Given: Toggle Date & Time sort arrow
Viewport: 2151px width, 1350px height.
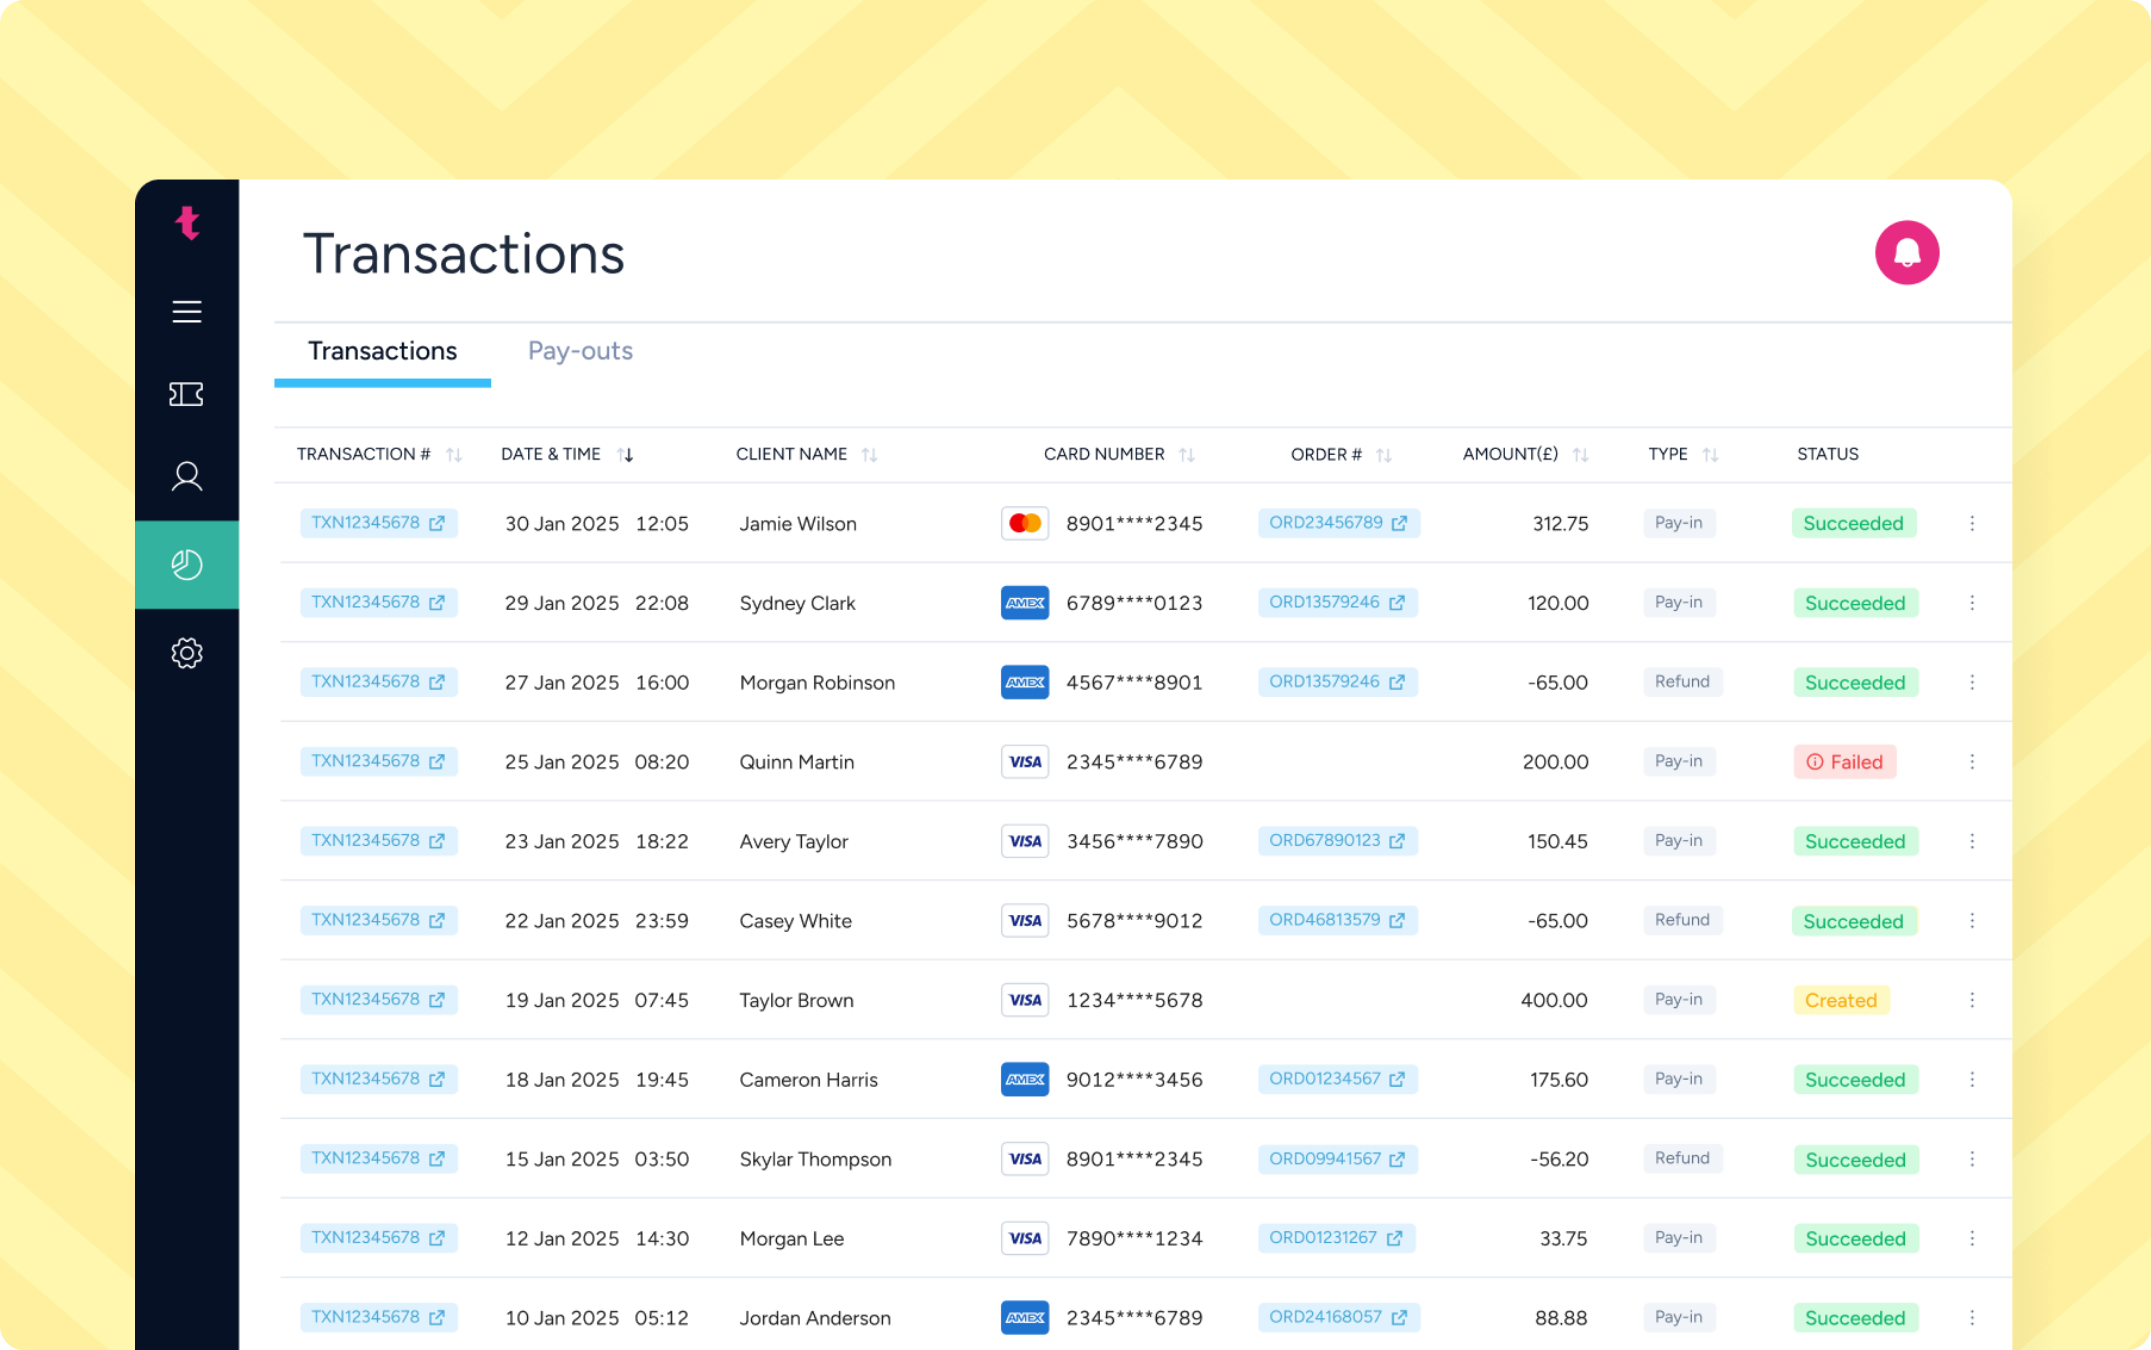Looking at the screenshot, I should point(626,455).
